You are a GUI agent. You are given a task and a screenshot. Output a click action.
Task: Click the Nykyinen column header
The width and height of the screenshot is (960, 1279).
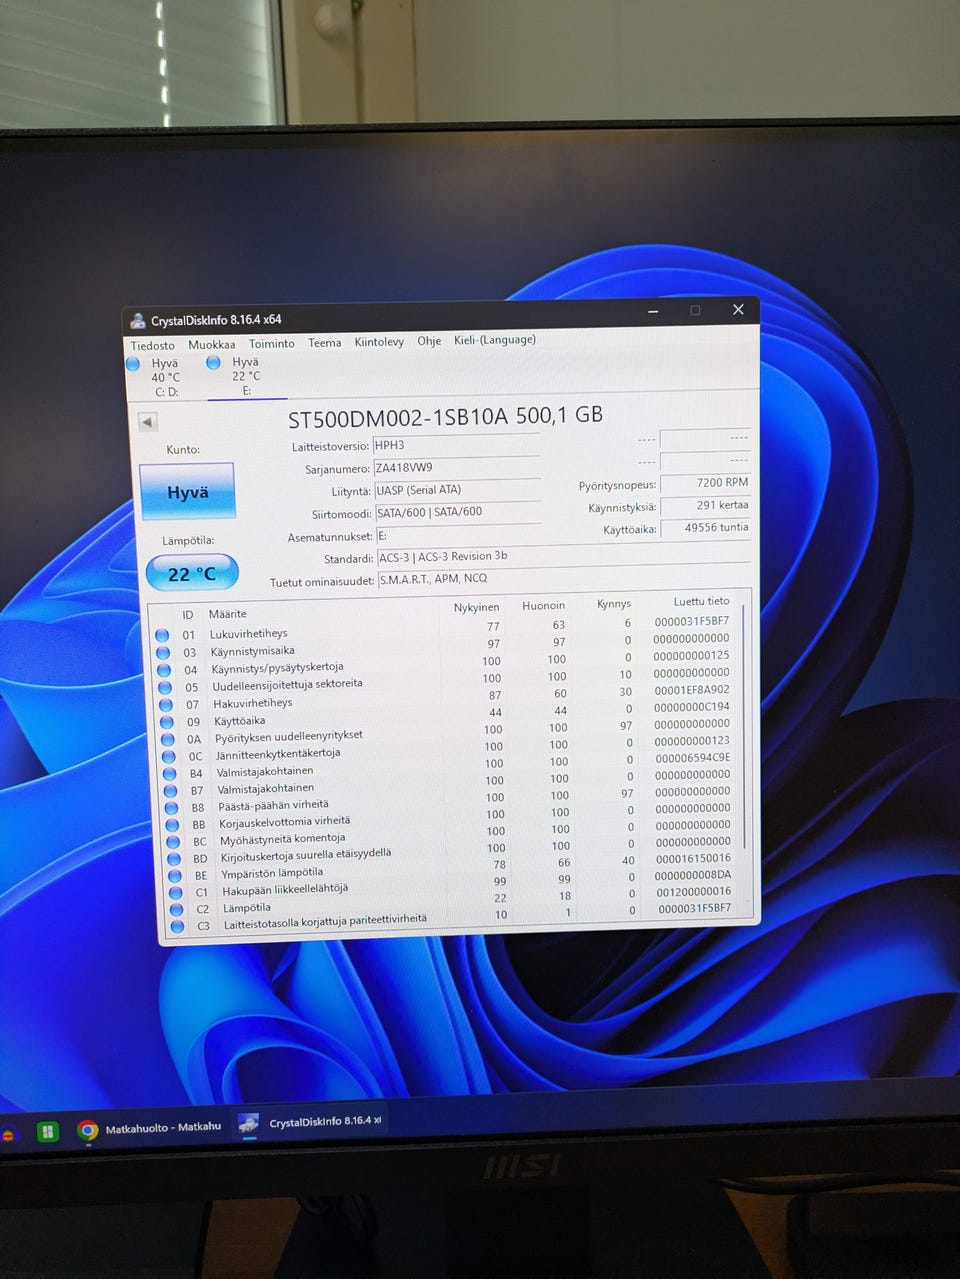(476, 607)
